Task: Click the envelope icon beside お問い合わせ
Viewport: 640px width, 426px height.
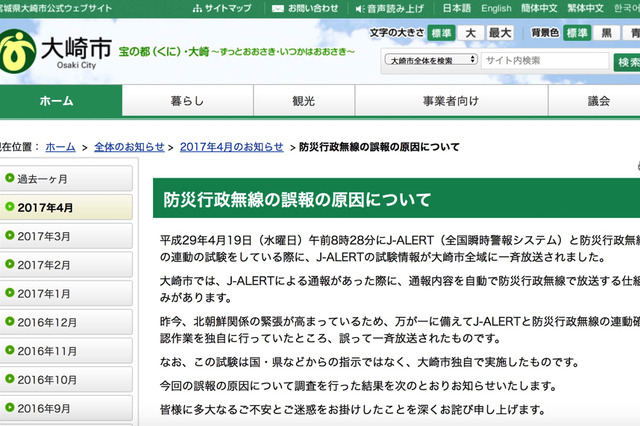Action: (278, 9)
